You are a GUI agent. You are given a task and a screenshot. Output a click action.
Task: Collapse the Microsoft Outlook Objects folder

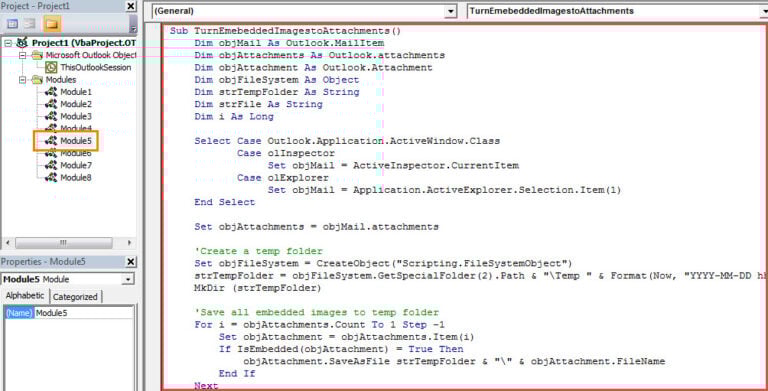(22, 55)
